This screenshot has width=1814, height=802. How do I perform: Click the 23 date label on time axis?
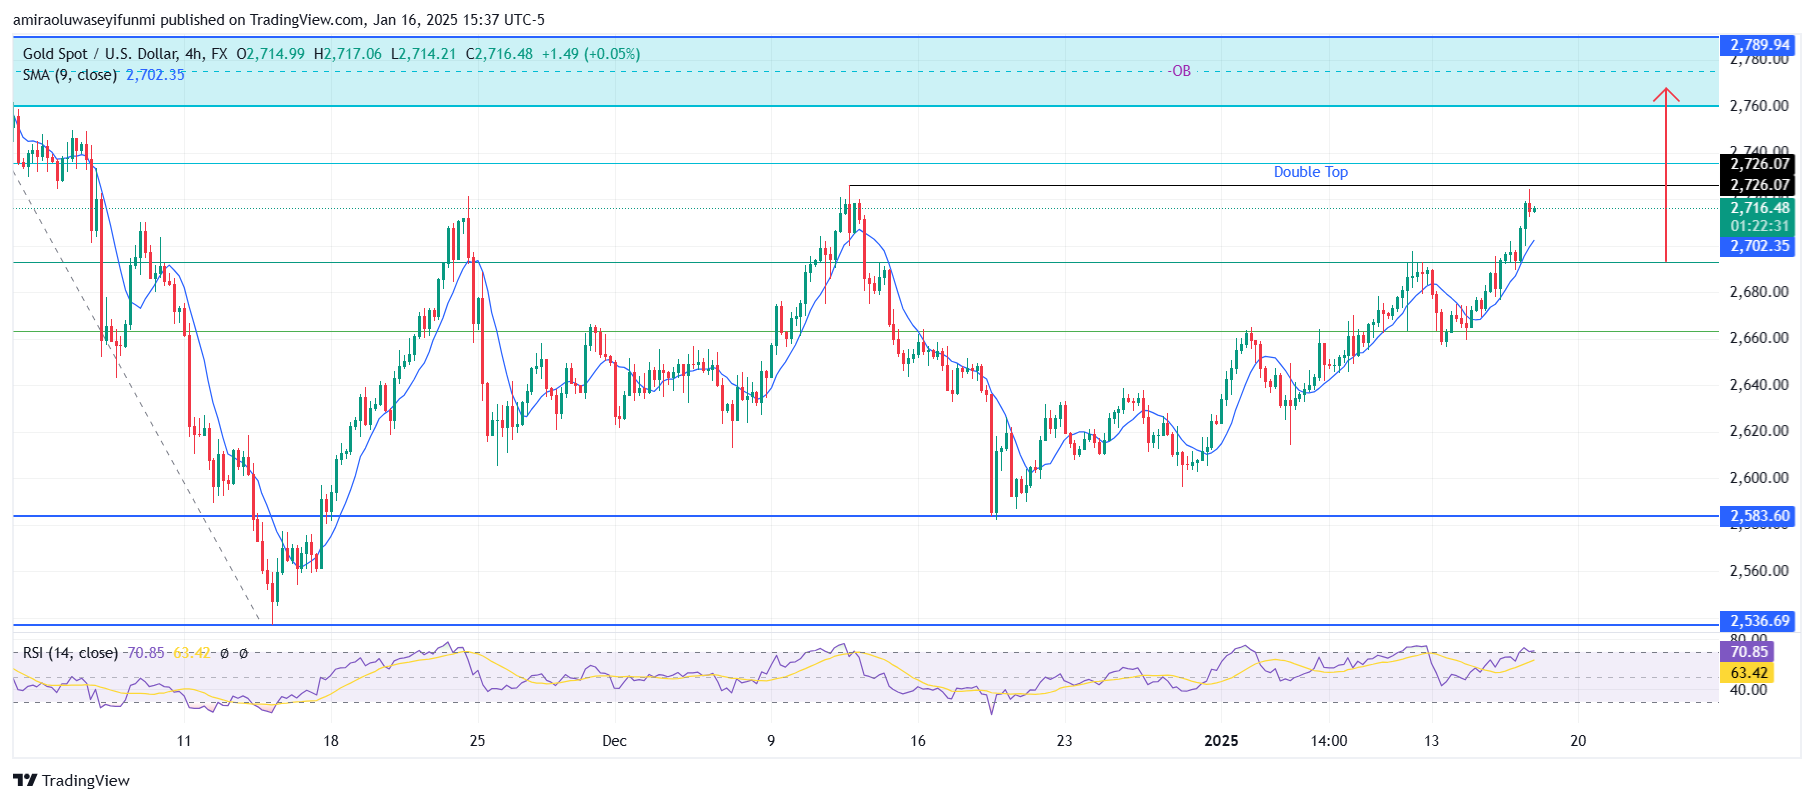tap(1064, 741)
